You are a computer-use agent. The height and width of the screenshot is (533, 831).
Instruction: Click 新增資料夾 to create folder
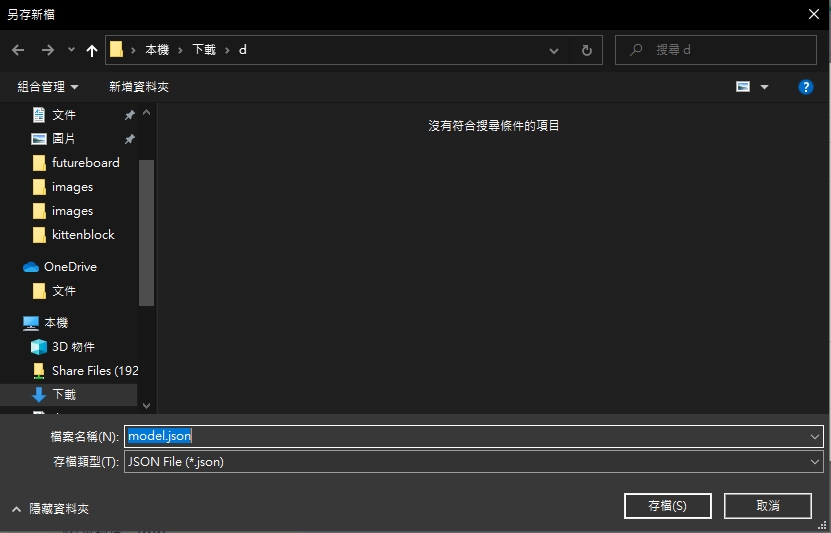click(139, 87)
